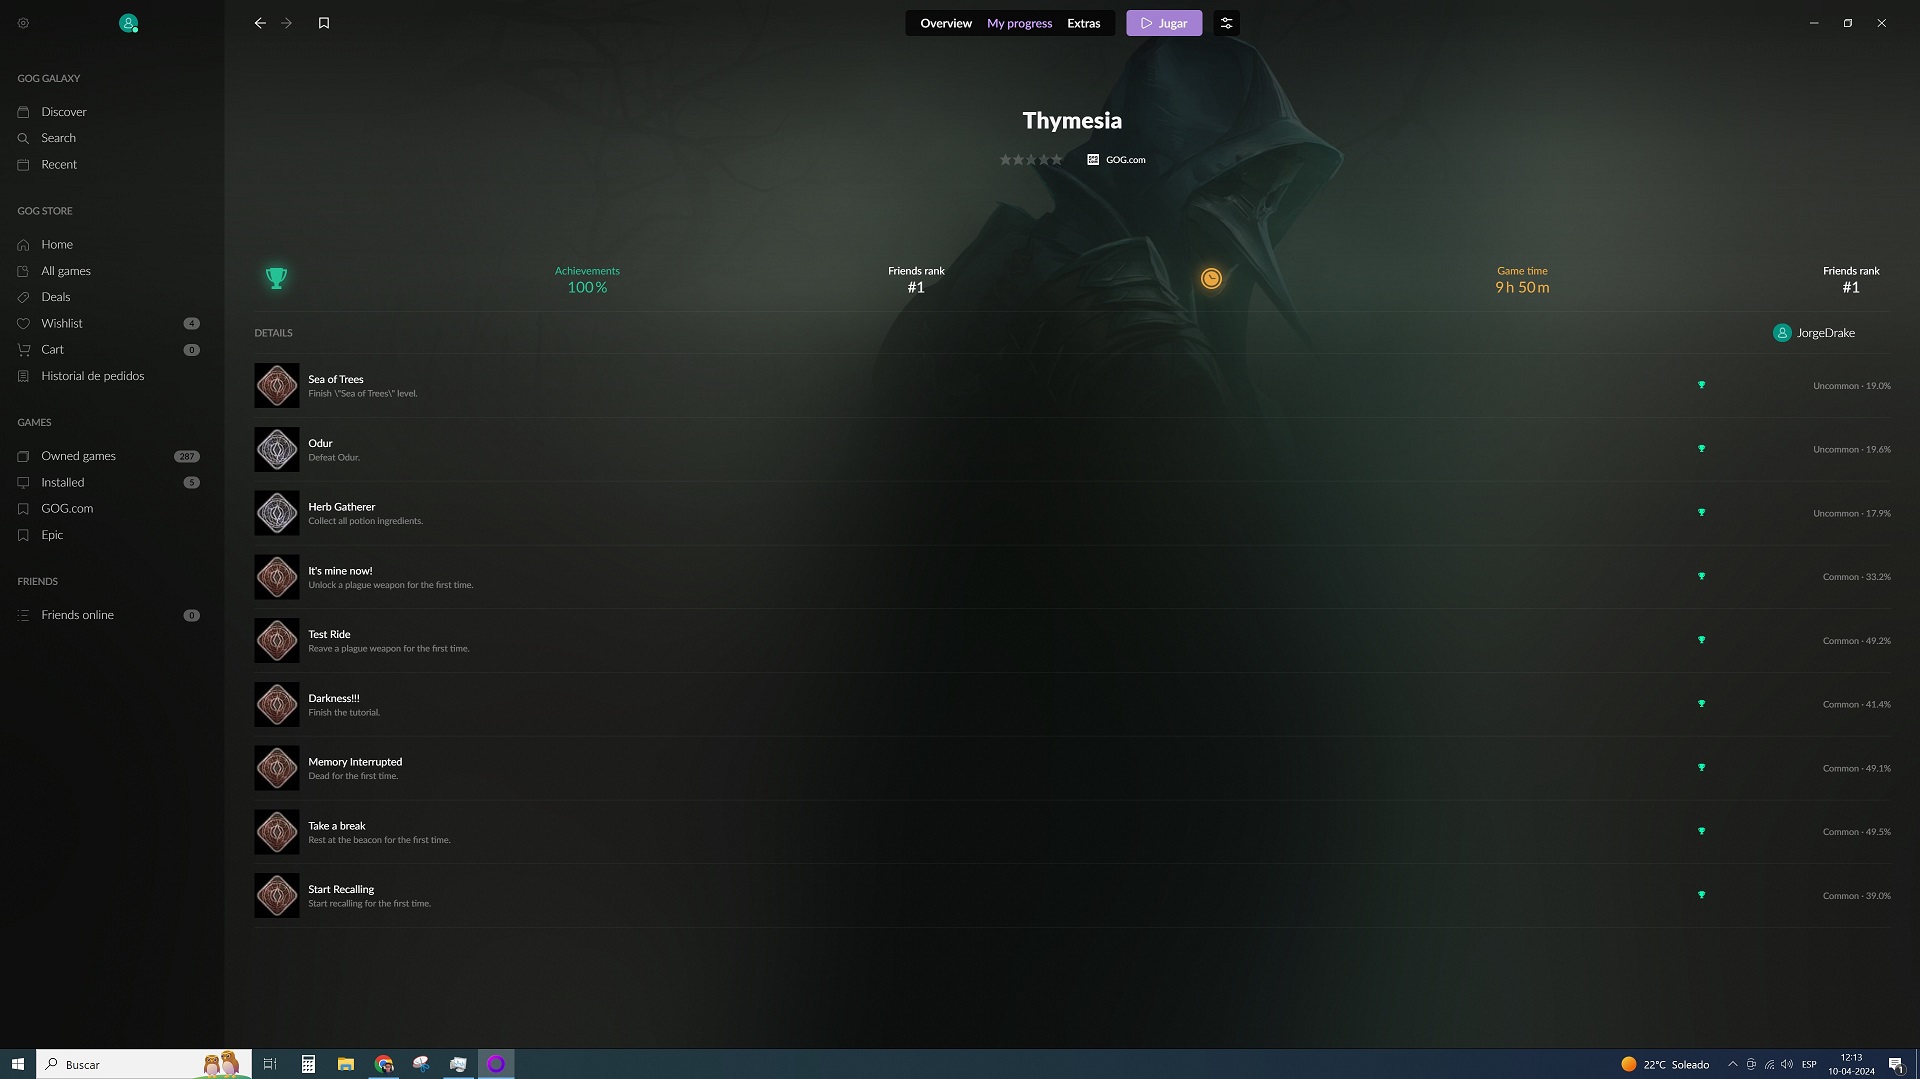Click the unlocked trophy on Test Ride row

click(x=1701, y=640)
